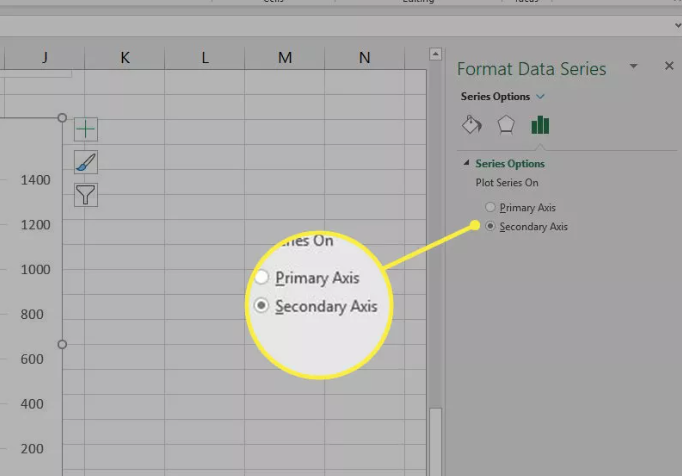Select Primary Axis radio button in pane
Viewport: 682px width, 476px height.
click(x=490, y=207)
